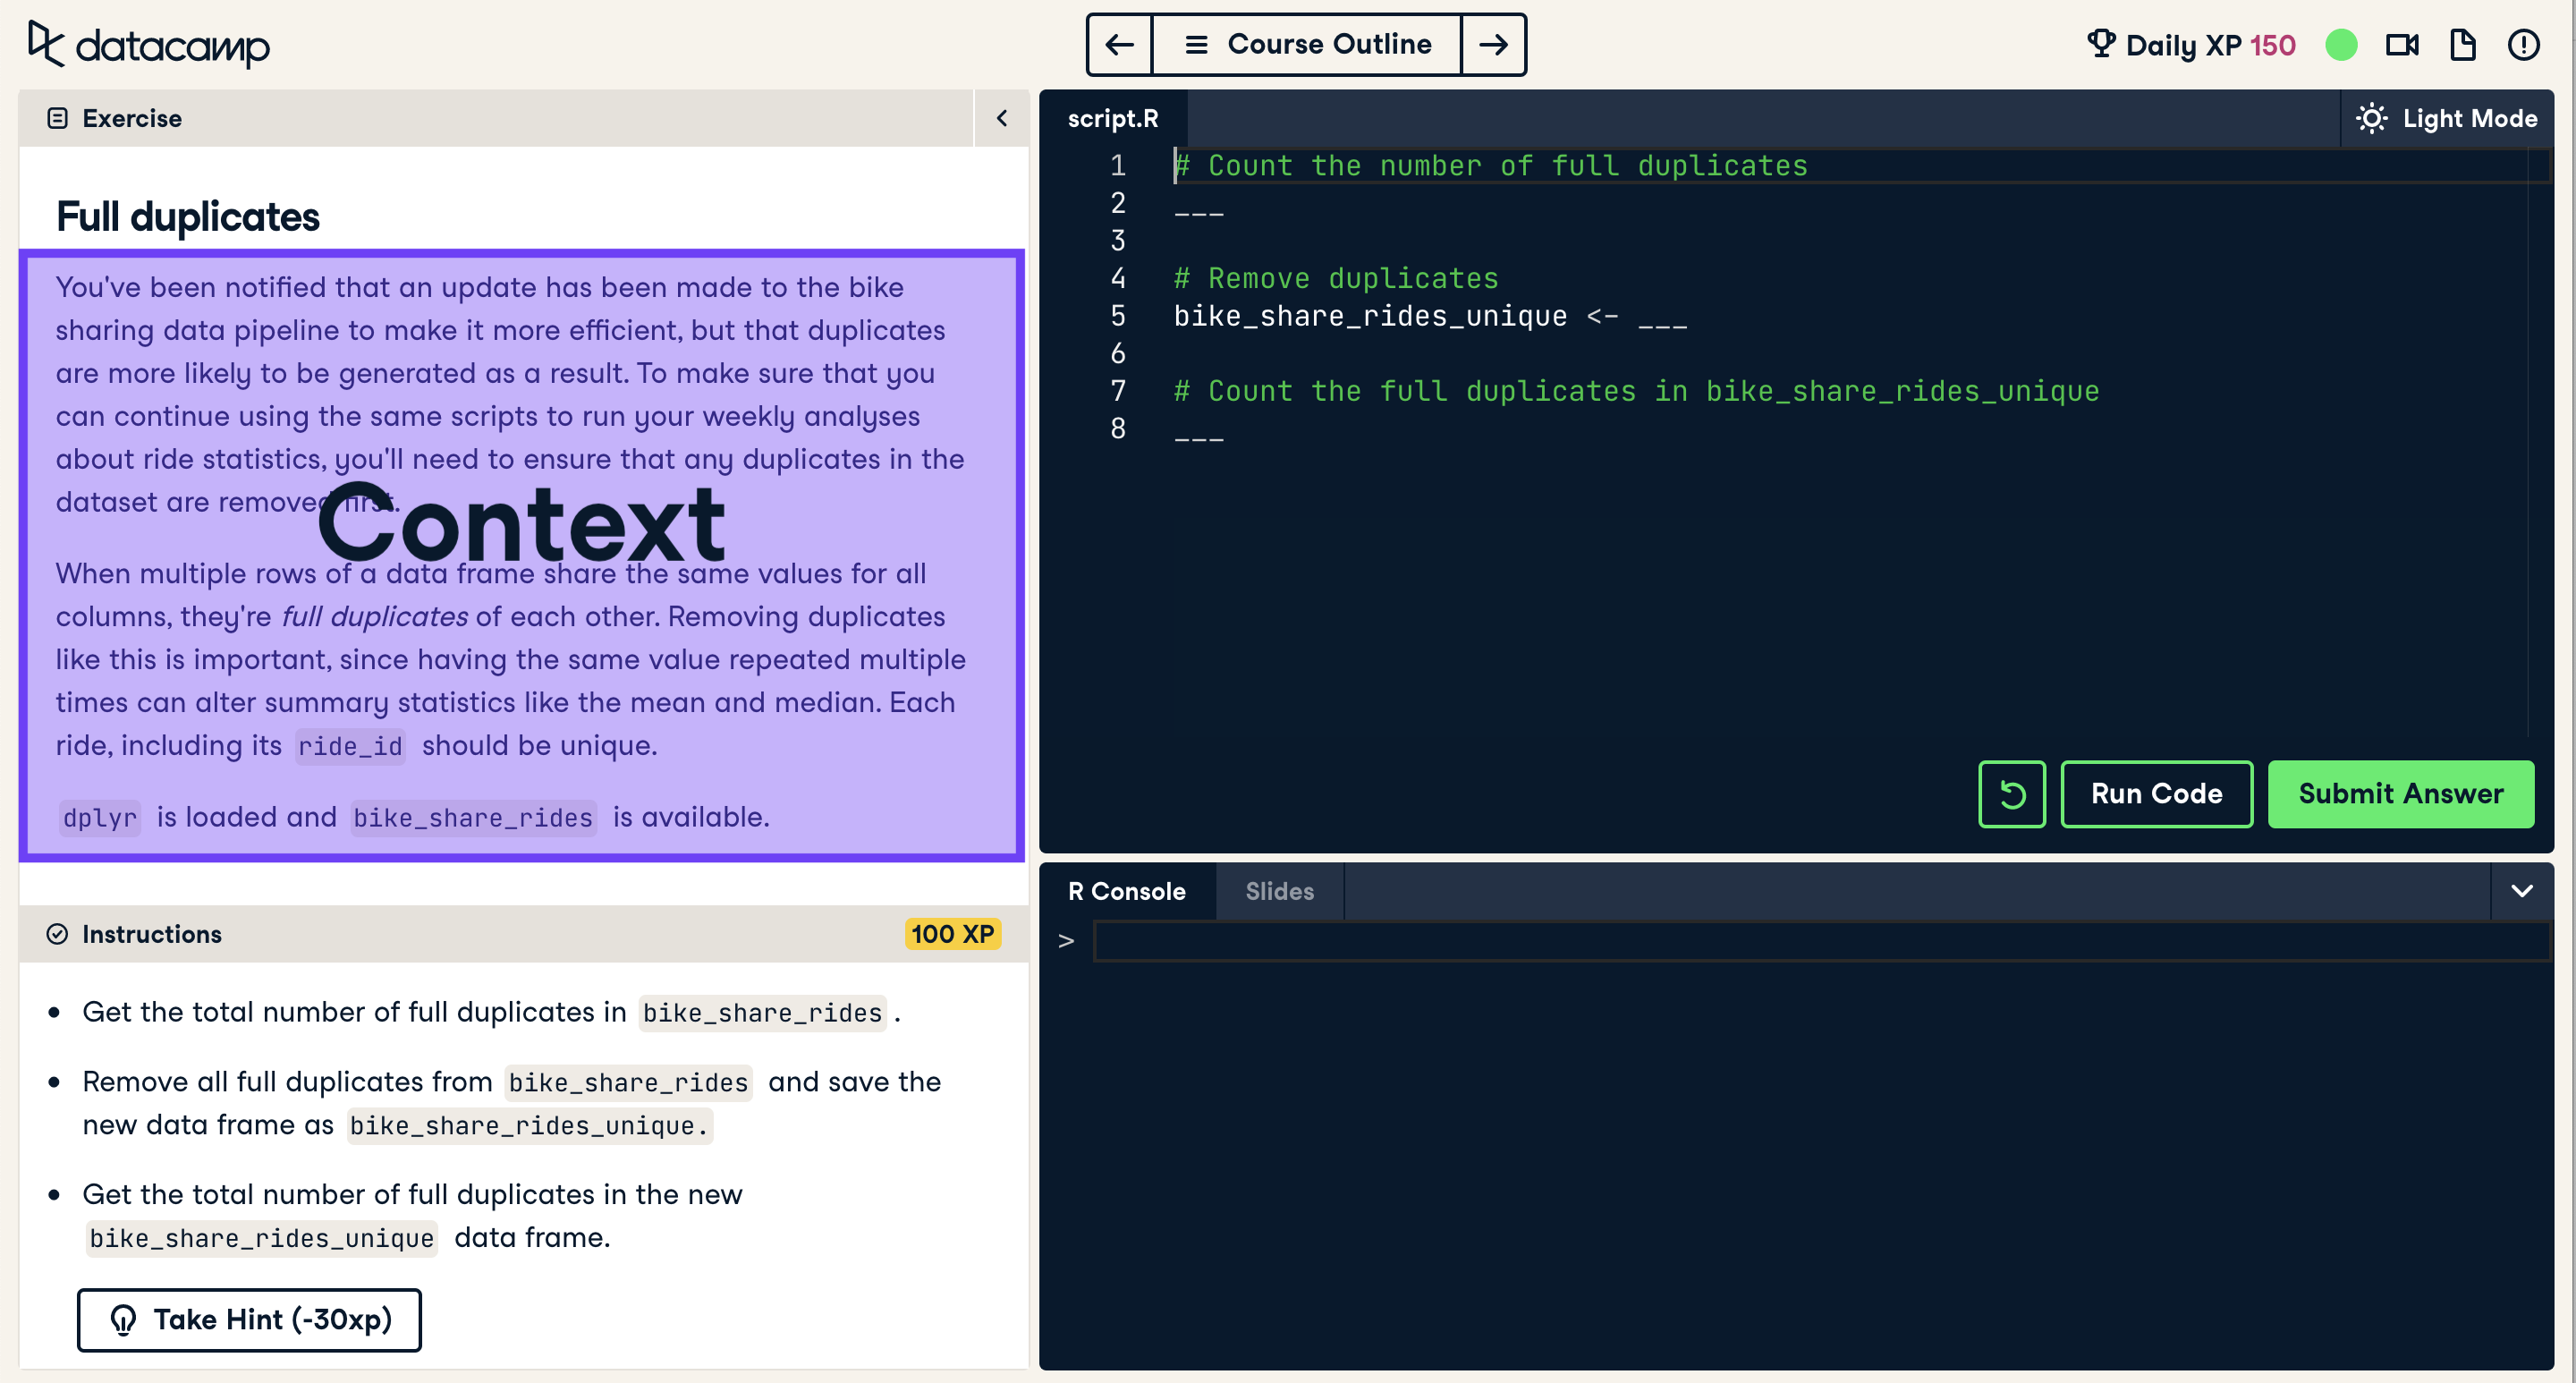2576x1383 pixels.
Task: Click the Full duplicates heading
Action: pyautogui.click(x=188, y=216)
